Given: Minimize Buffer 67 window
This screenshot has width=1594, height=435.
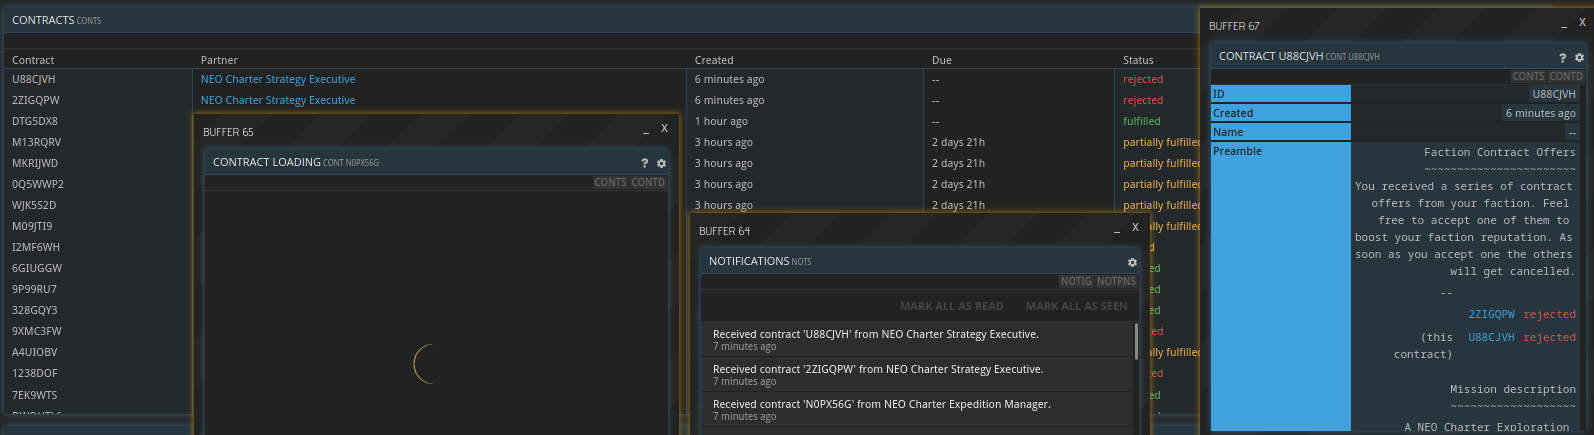Looking at the screenshot, I should (1564, 25).
